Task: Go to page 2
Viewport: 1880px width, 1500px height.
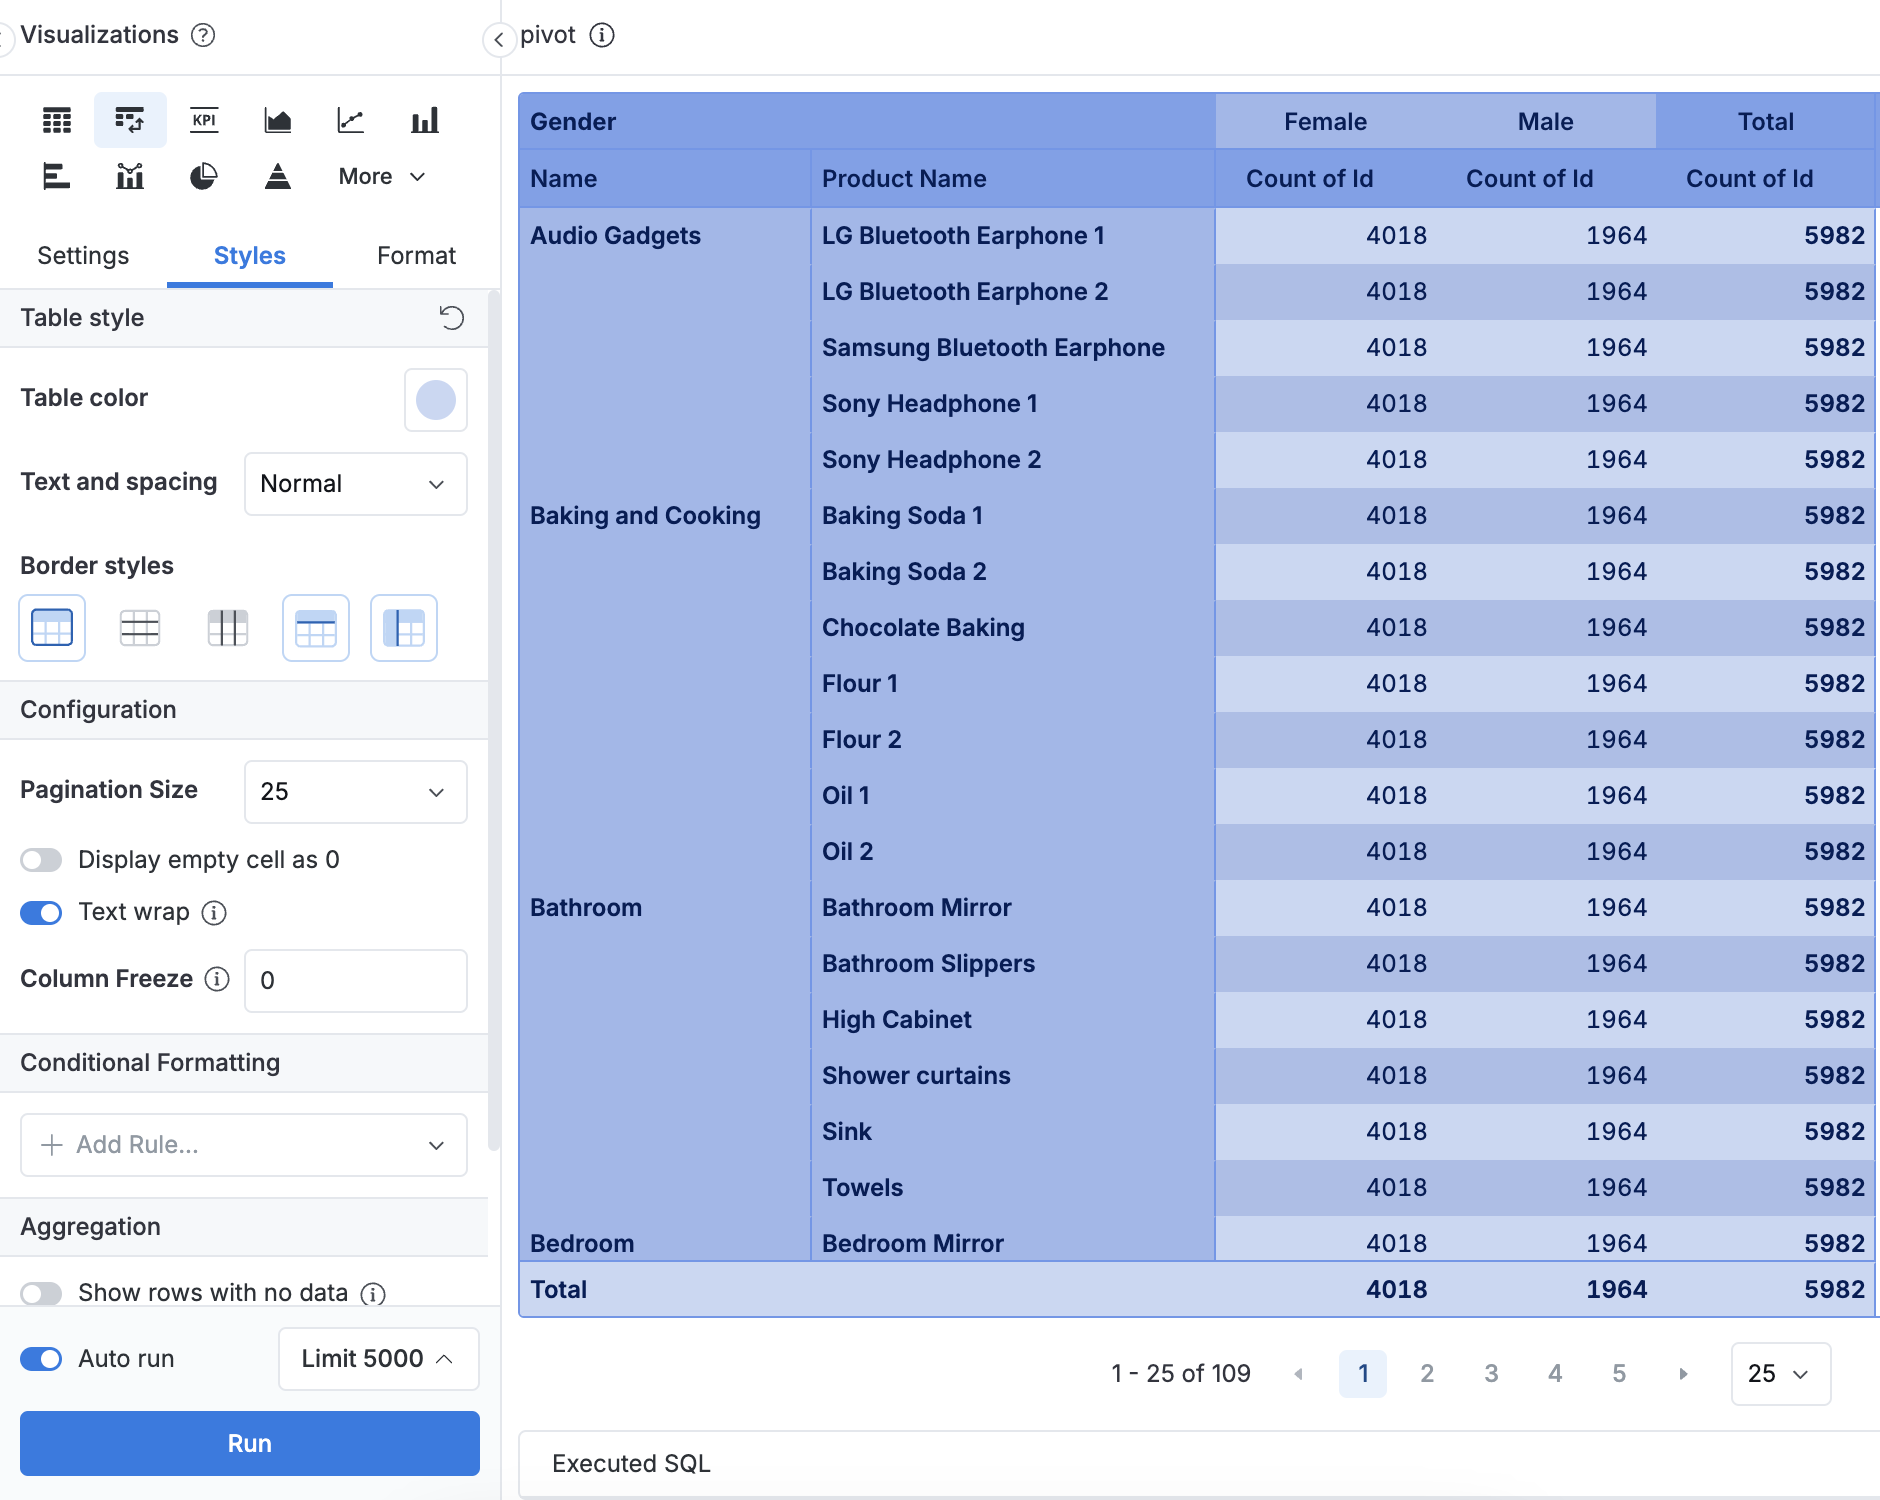Action: (x=1427, y=1374)
